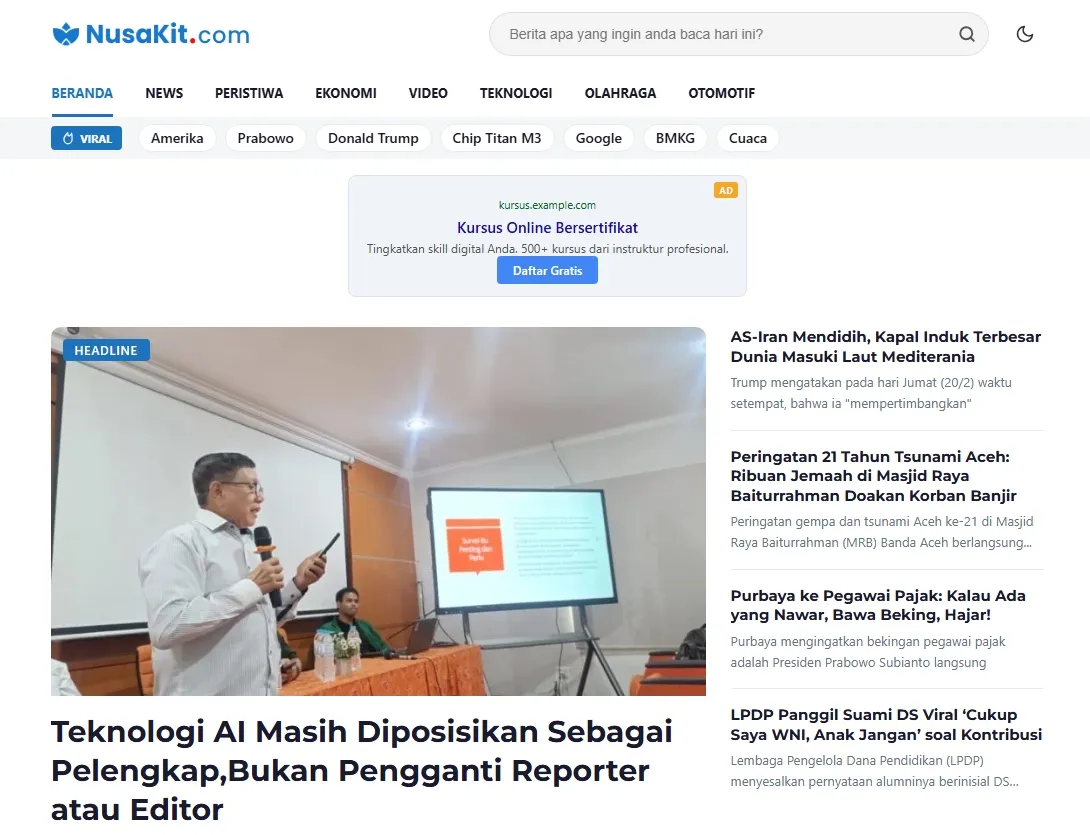Viewport: 1090px width, 835px height.
Task: Click the VIRAL badge button
Action: [x=86, y=138]
